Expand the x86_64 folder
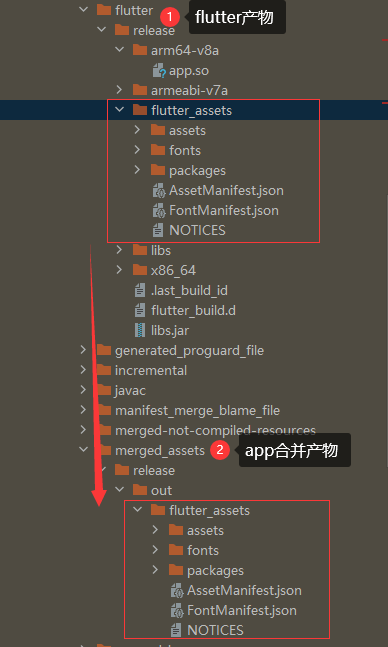The width and height of the screenshot is (388, 647). [x=119, y=270]
